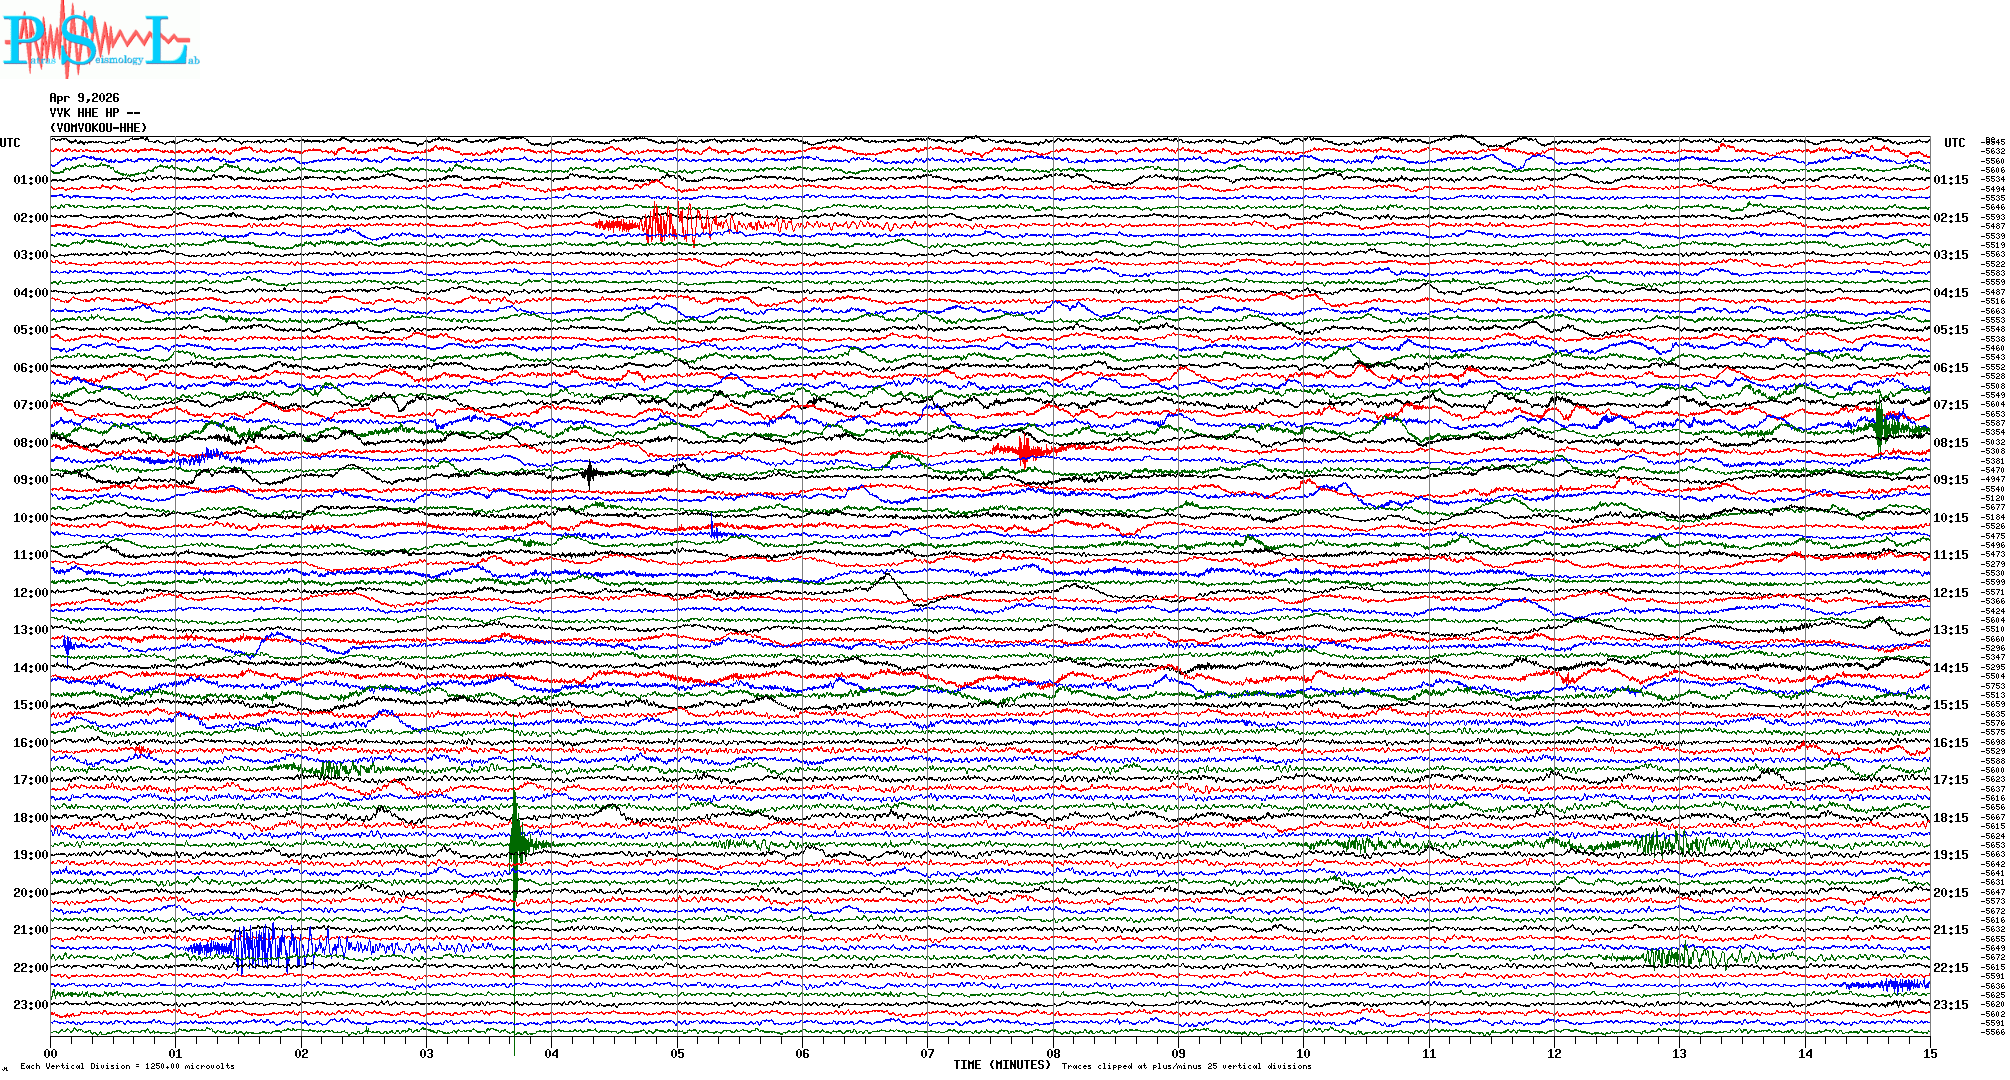This screenshot has width=2010, height=1080.
Task: Click the TIME (MINUTES) axis title
Action: pyautogui.click(x=1002, y=1065)
